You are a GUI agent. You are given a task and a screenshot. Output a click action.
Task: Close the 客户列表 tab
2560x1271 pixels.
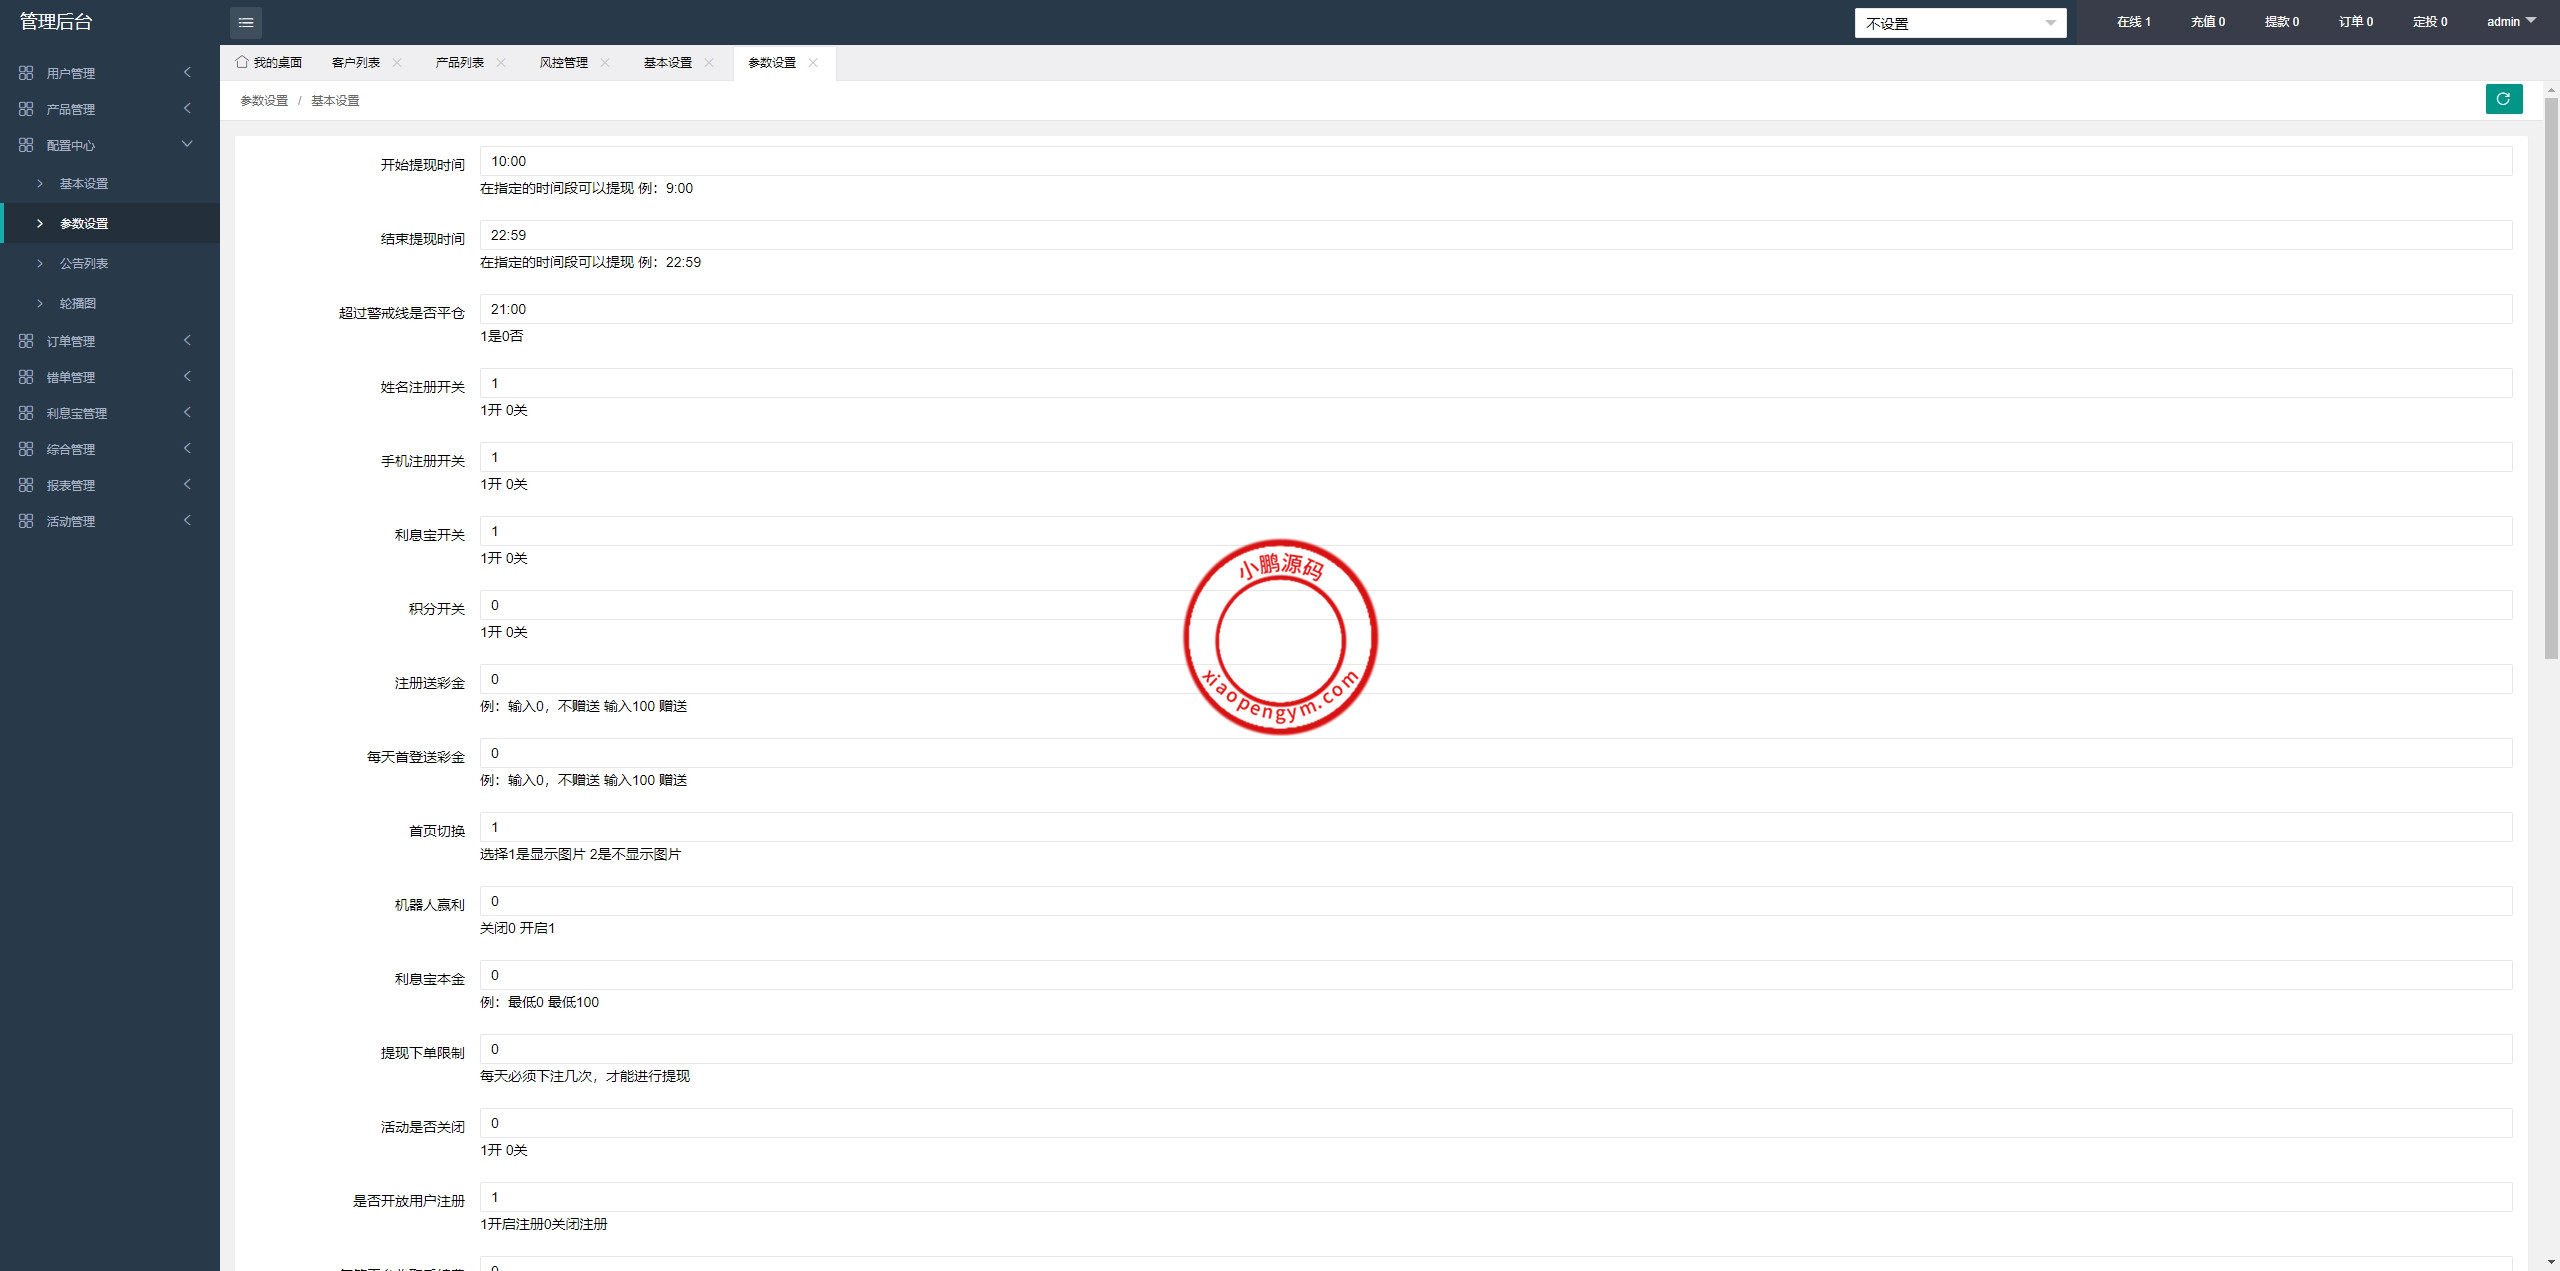(397, 62)
